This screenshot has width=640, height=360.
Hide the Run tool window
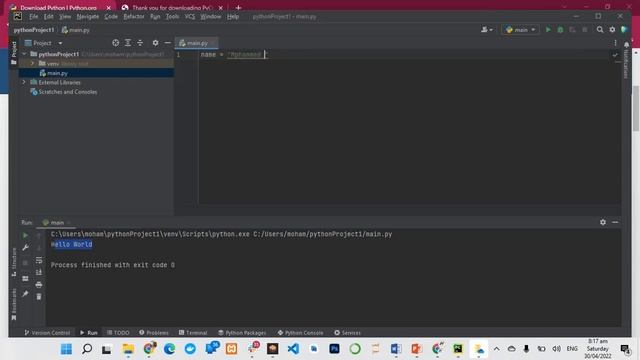pyautogui.click(x=615, y=222)
